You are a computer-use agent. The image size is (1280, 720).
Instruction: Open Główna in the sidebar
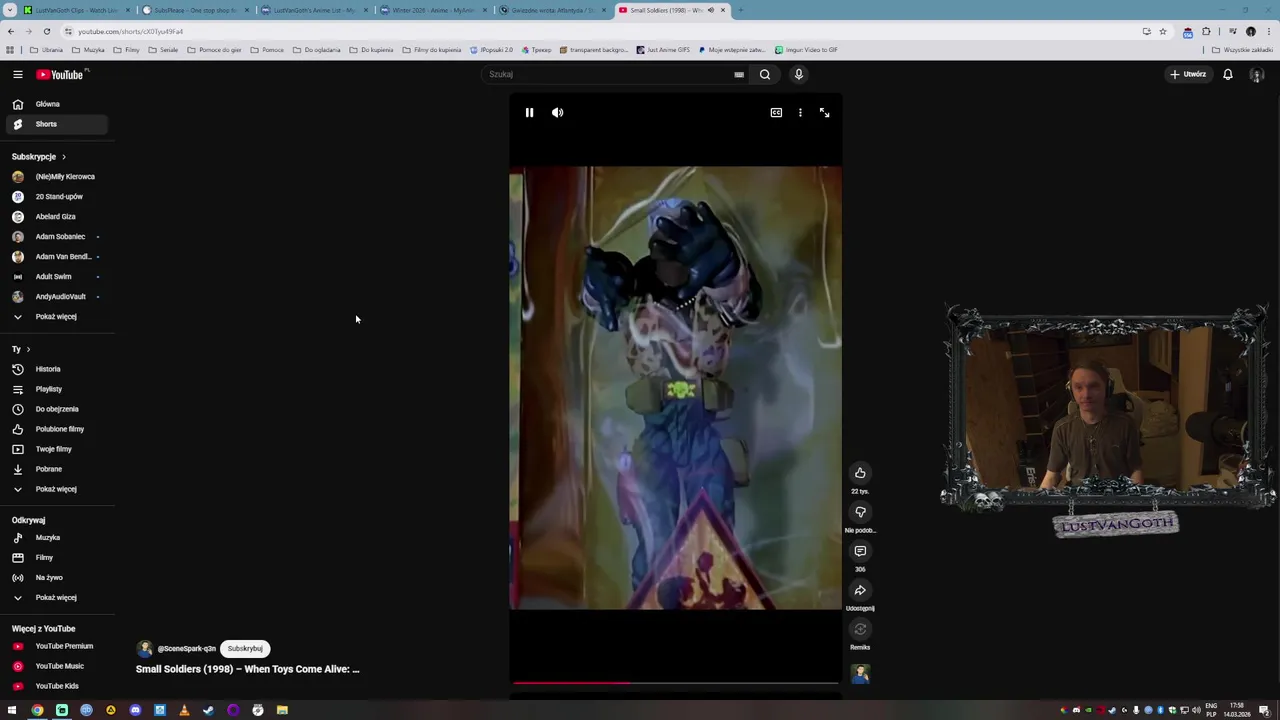pos(55,104)
